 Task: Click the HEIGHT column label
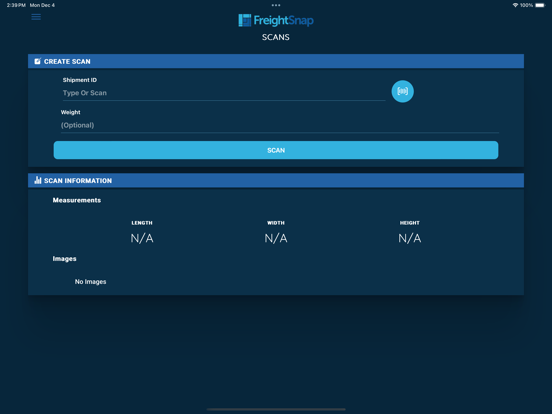pyautogui.click(x=409, y=223)
